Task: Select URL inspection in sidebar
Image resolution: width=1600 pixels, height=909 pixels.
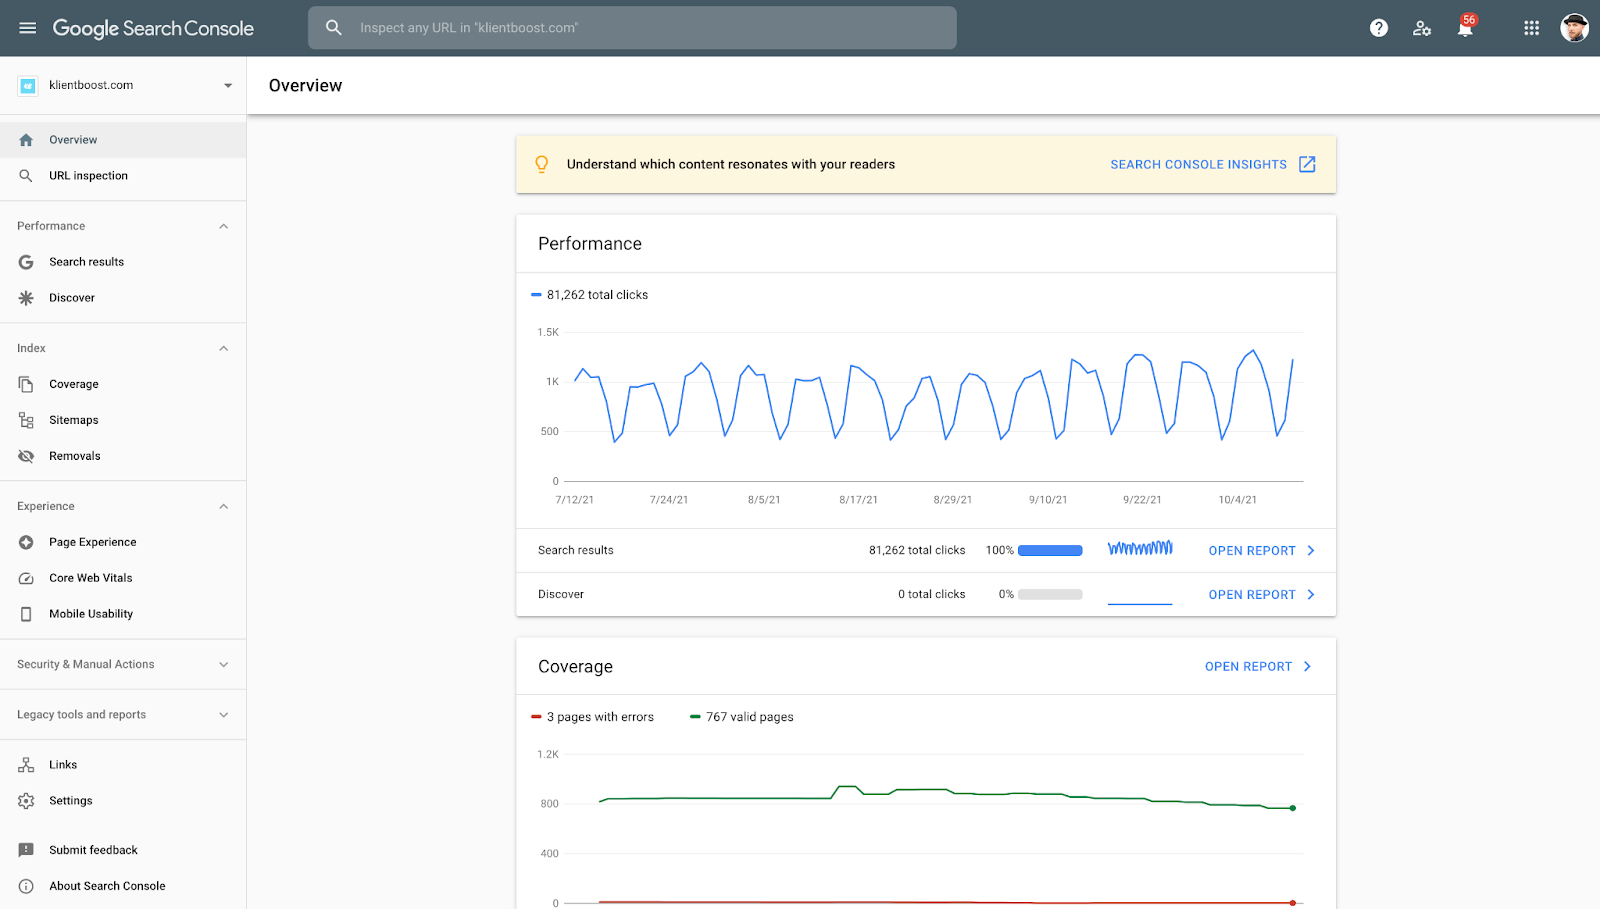Action: click(123, 176)
